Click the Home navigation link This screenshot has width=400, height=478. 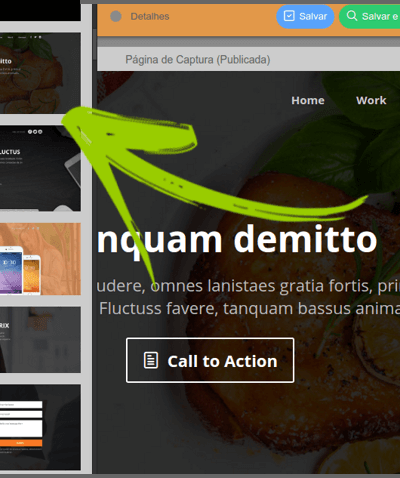click(x=308, y=100)
